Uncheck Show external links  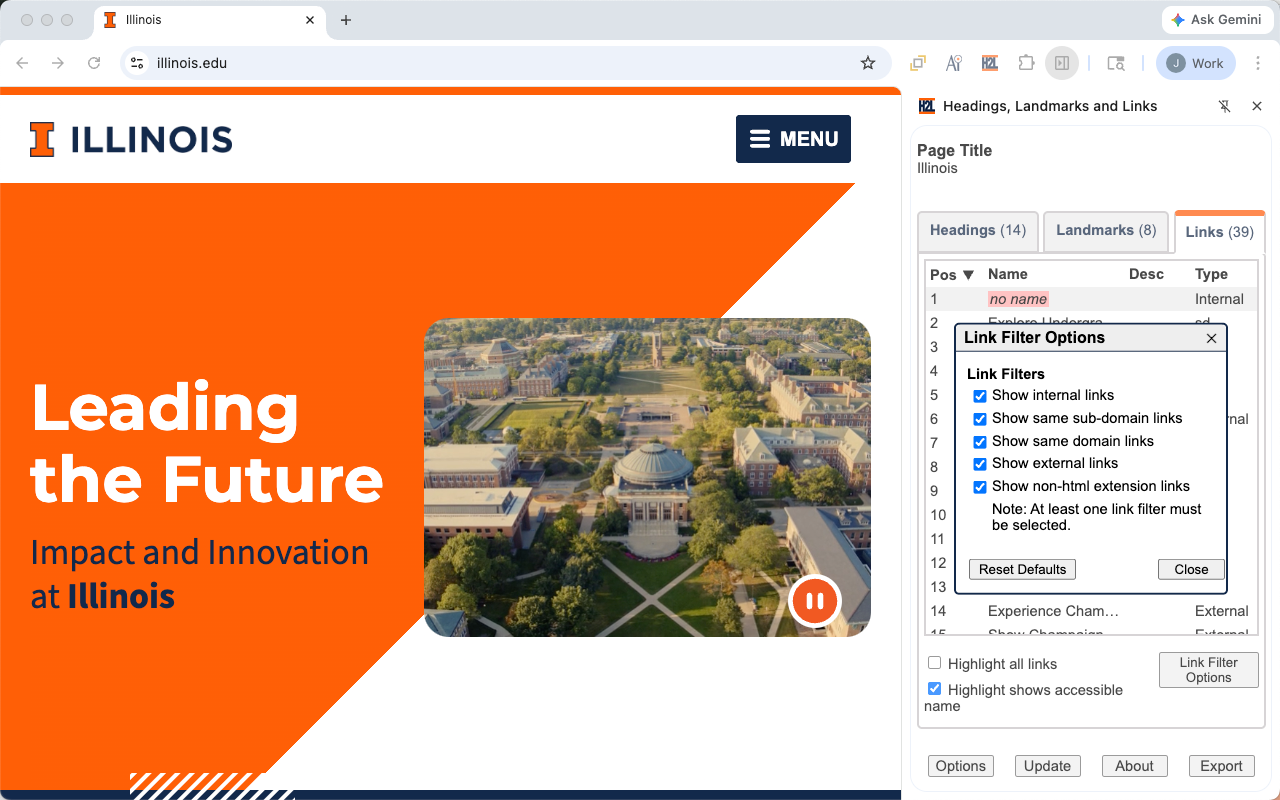coord(980,464)
